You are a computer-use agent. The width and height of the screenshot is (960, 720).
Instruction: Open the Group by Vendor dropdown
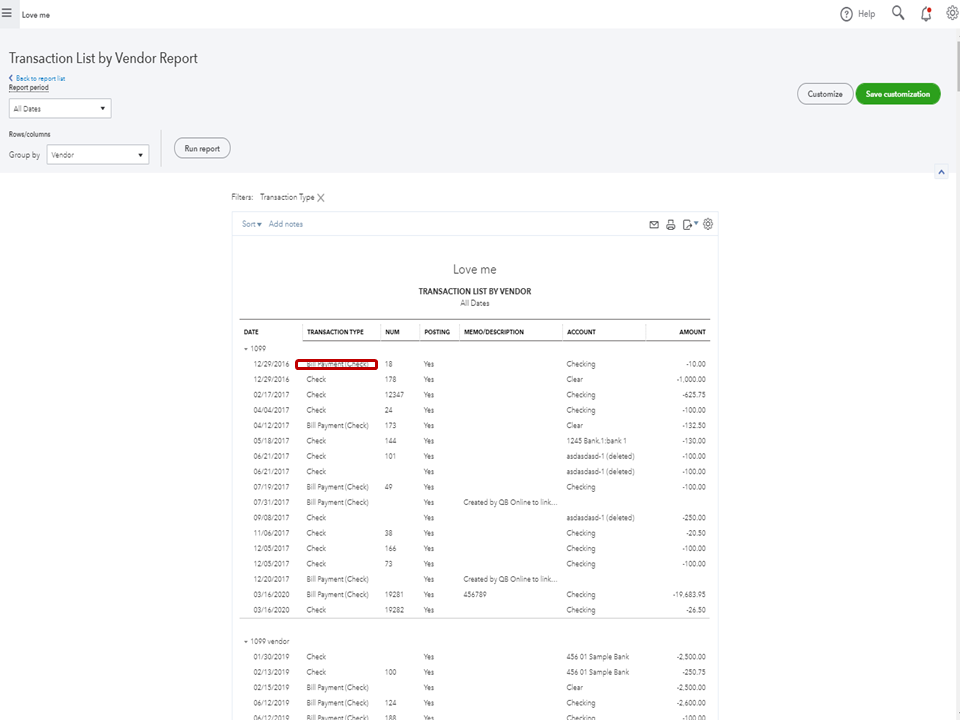(98, 155)
